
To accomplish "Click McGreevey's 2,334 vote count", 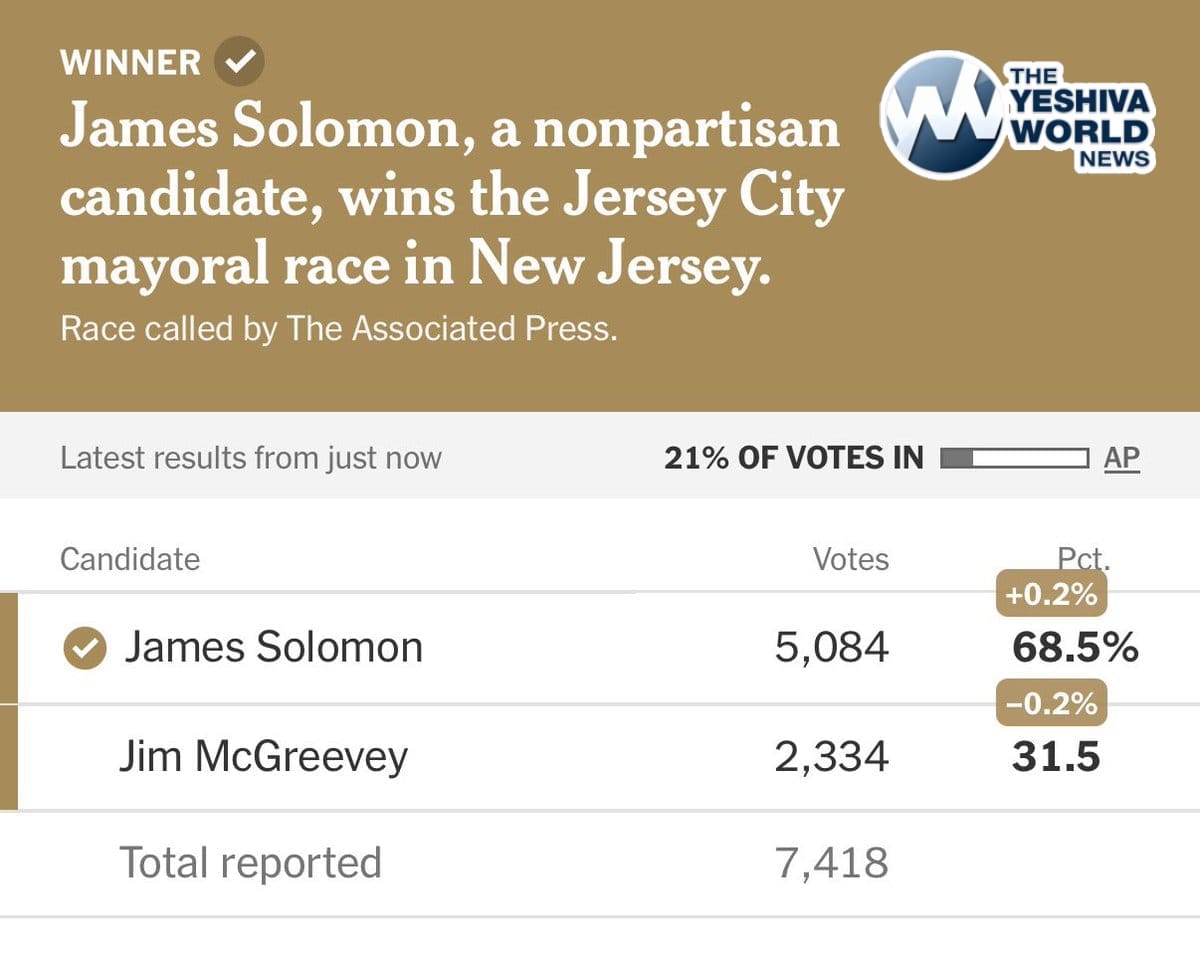I will coord(831,757).
